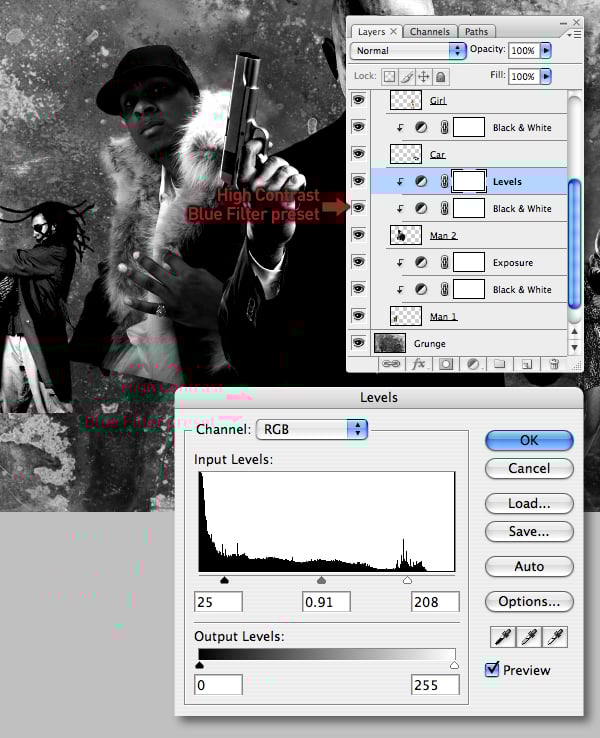Click the Load... button
Image resolution: width=600 pixels, height=738 pixels.
[529, 504]
